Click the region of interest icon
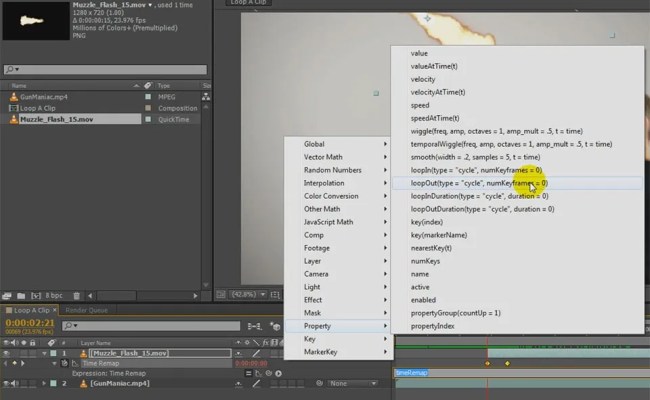The image size is (650, 400). 275,295
